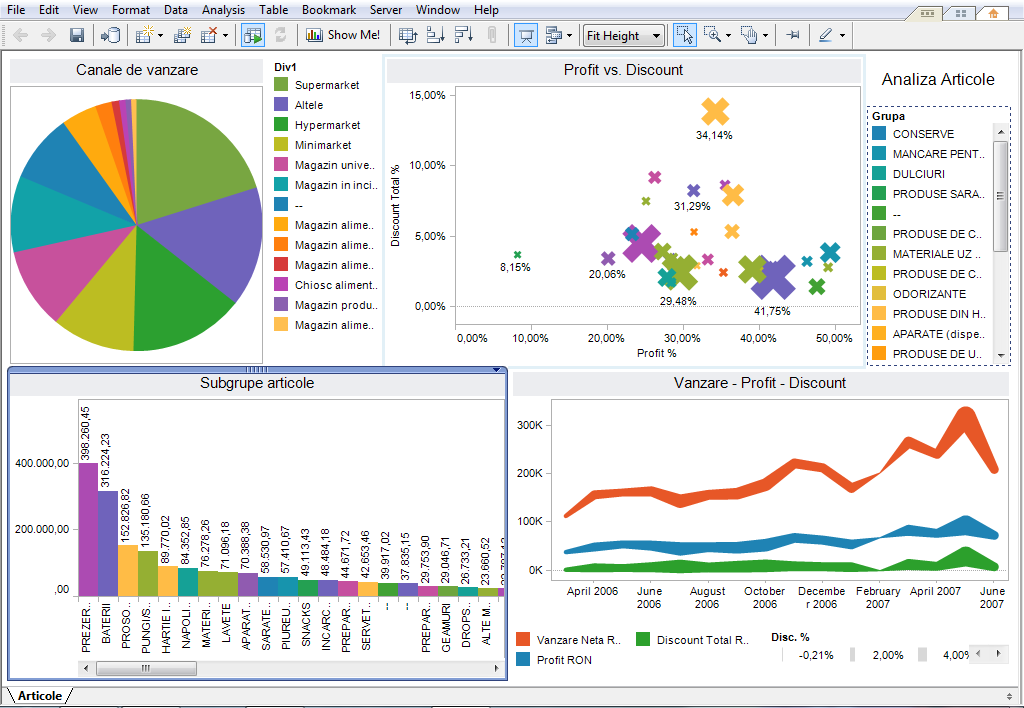The image size is (1024, 708).
Task: Click the ODORIZANTE legend label
Action: click(929, 294)
